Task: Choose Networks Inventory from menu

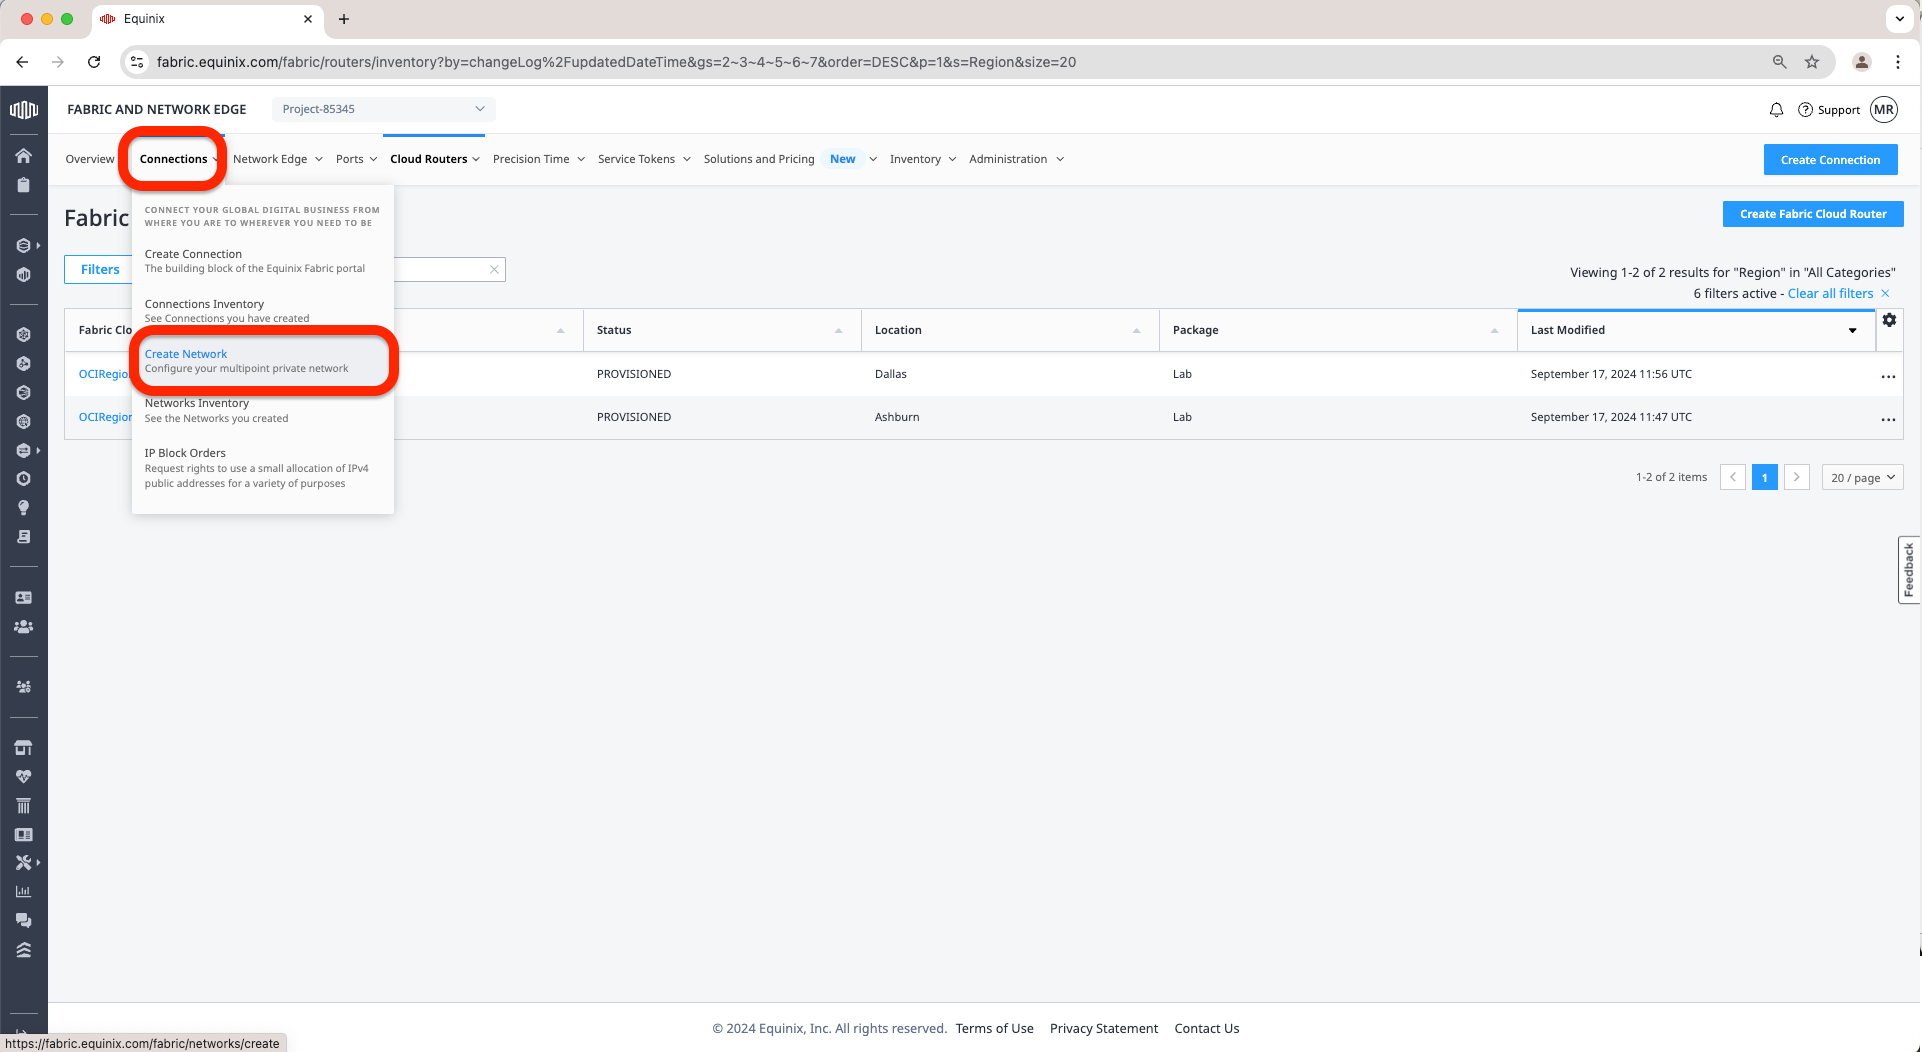Action: click(197, 404)
